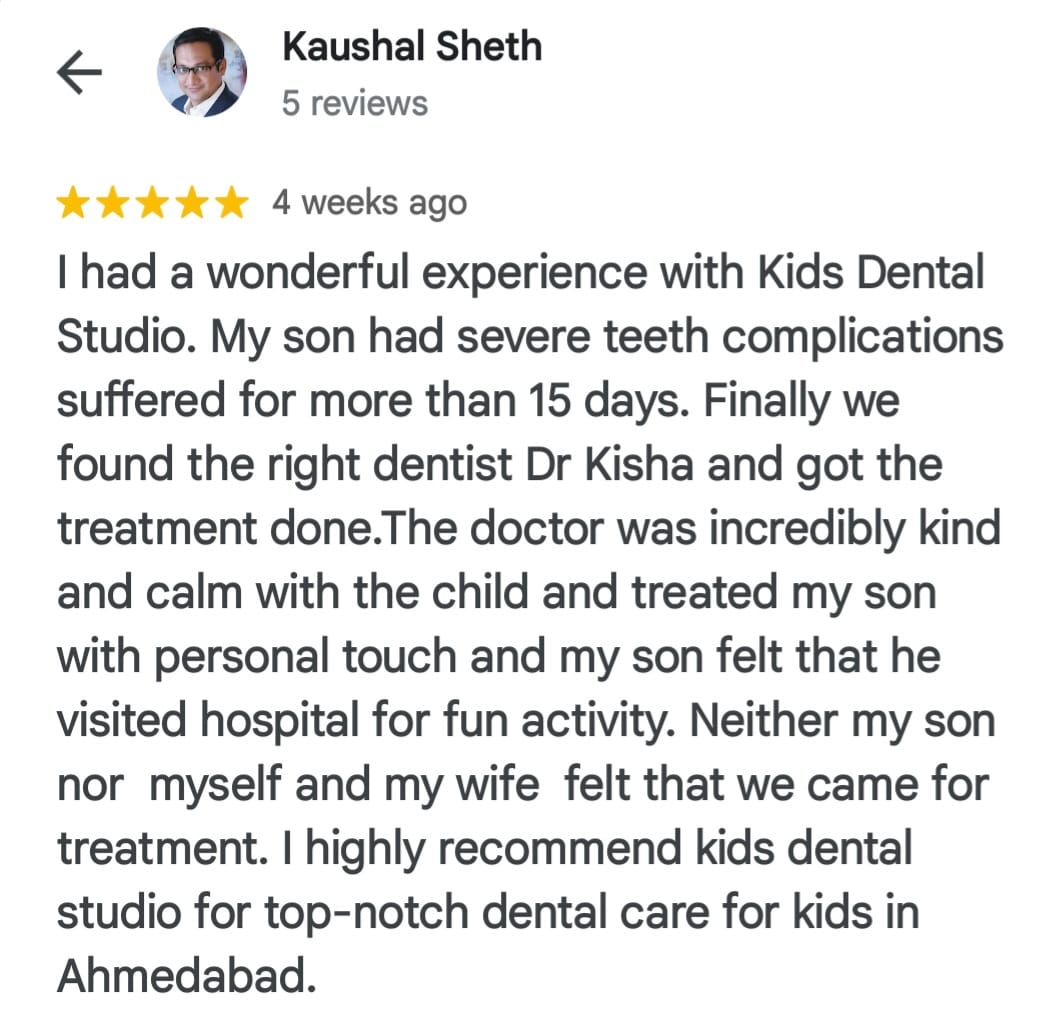Click the phrase 'personal touch' in review
The height and width of the screenshot is (1024, 1056).
pos(306,658)
